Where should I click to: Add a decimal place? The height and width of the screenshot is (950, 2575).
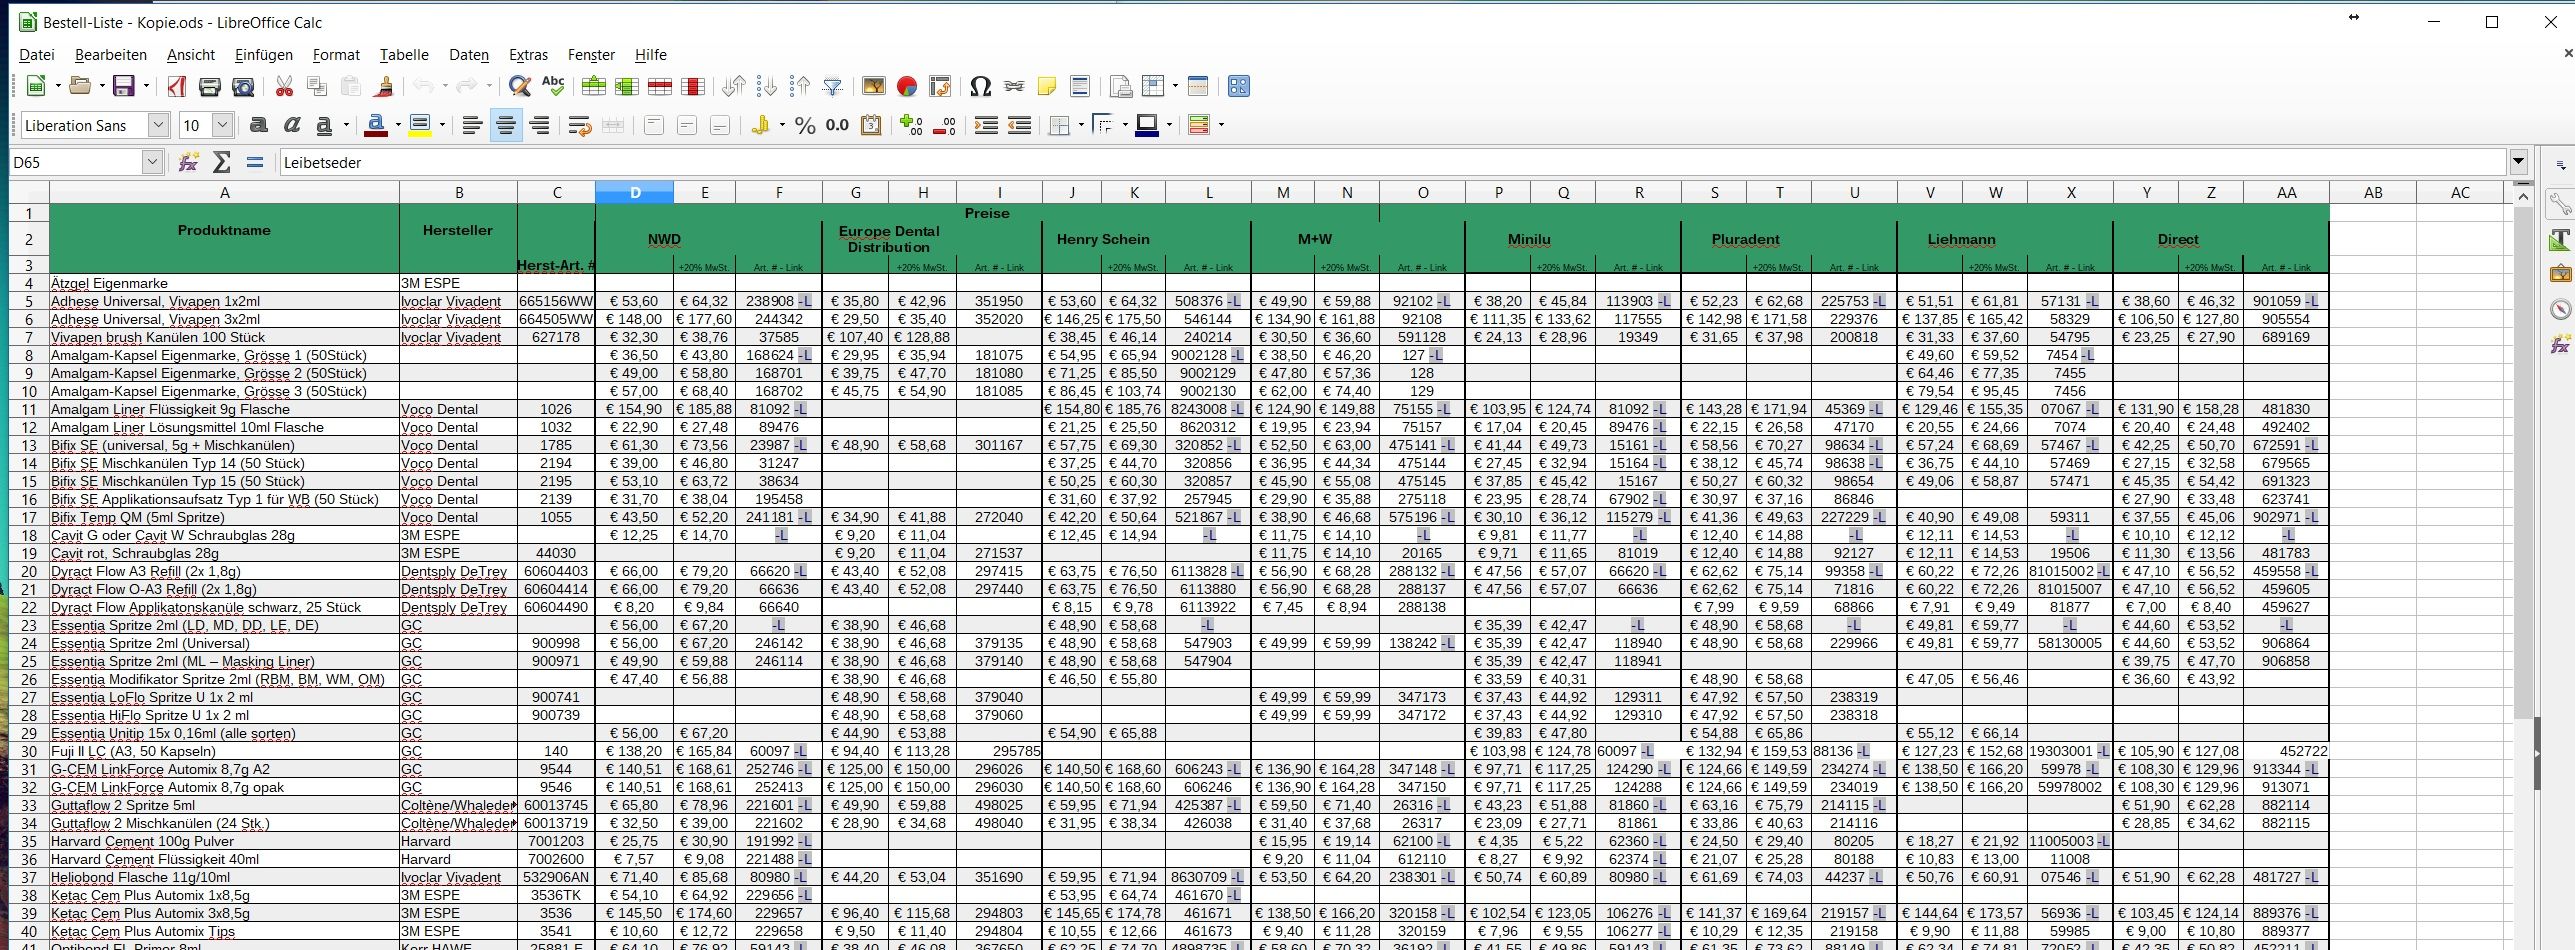(911, 126)
